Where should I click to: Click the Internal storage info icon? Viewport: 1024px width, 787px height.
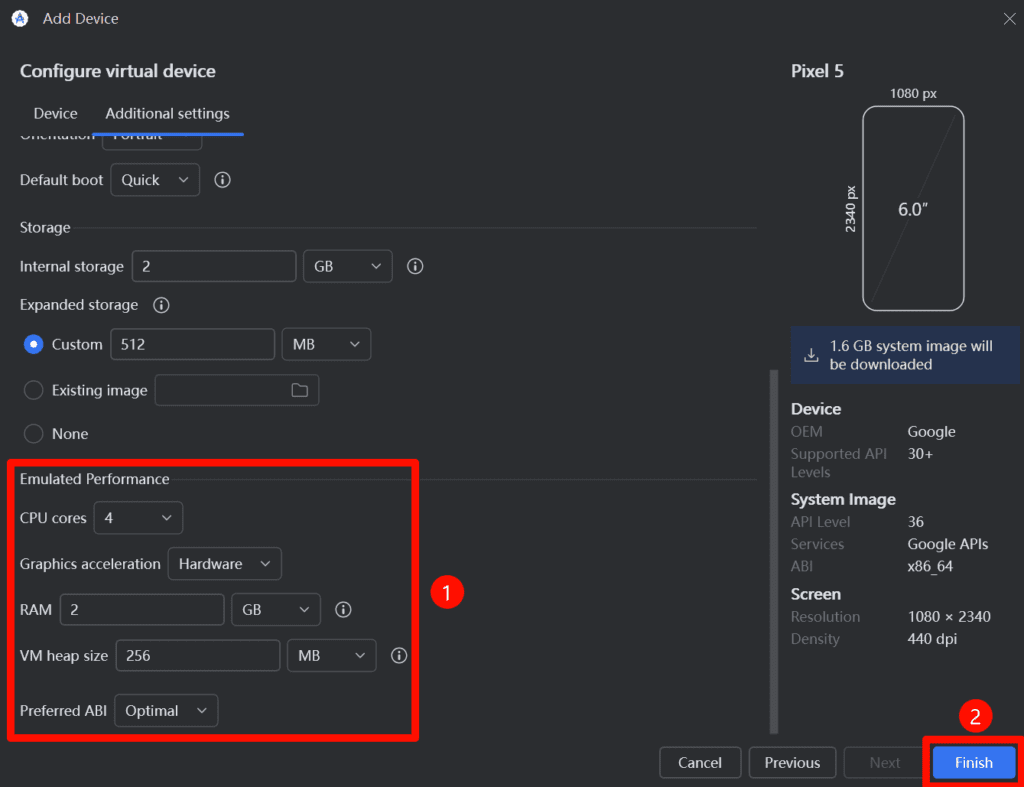click(x=416, y=267)
